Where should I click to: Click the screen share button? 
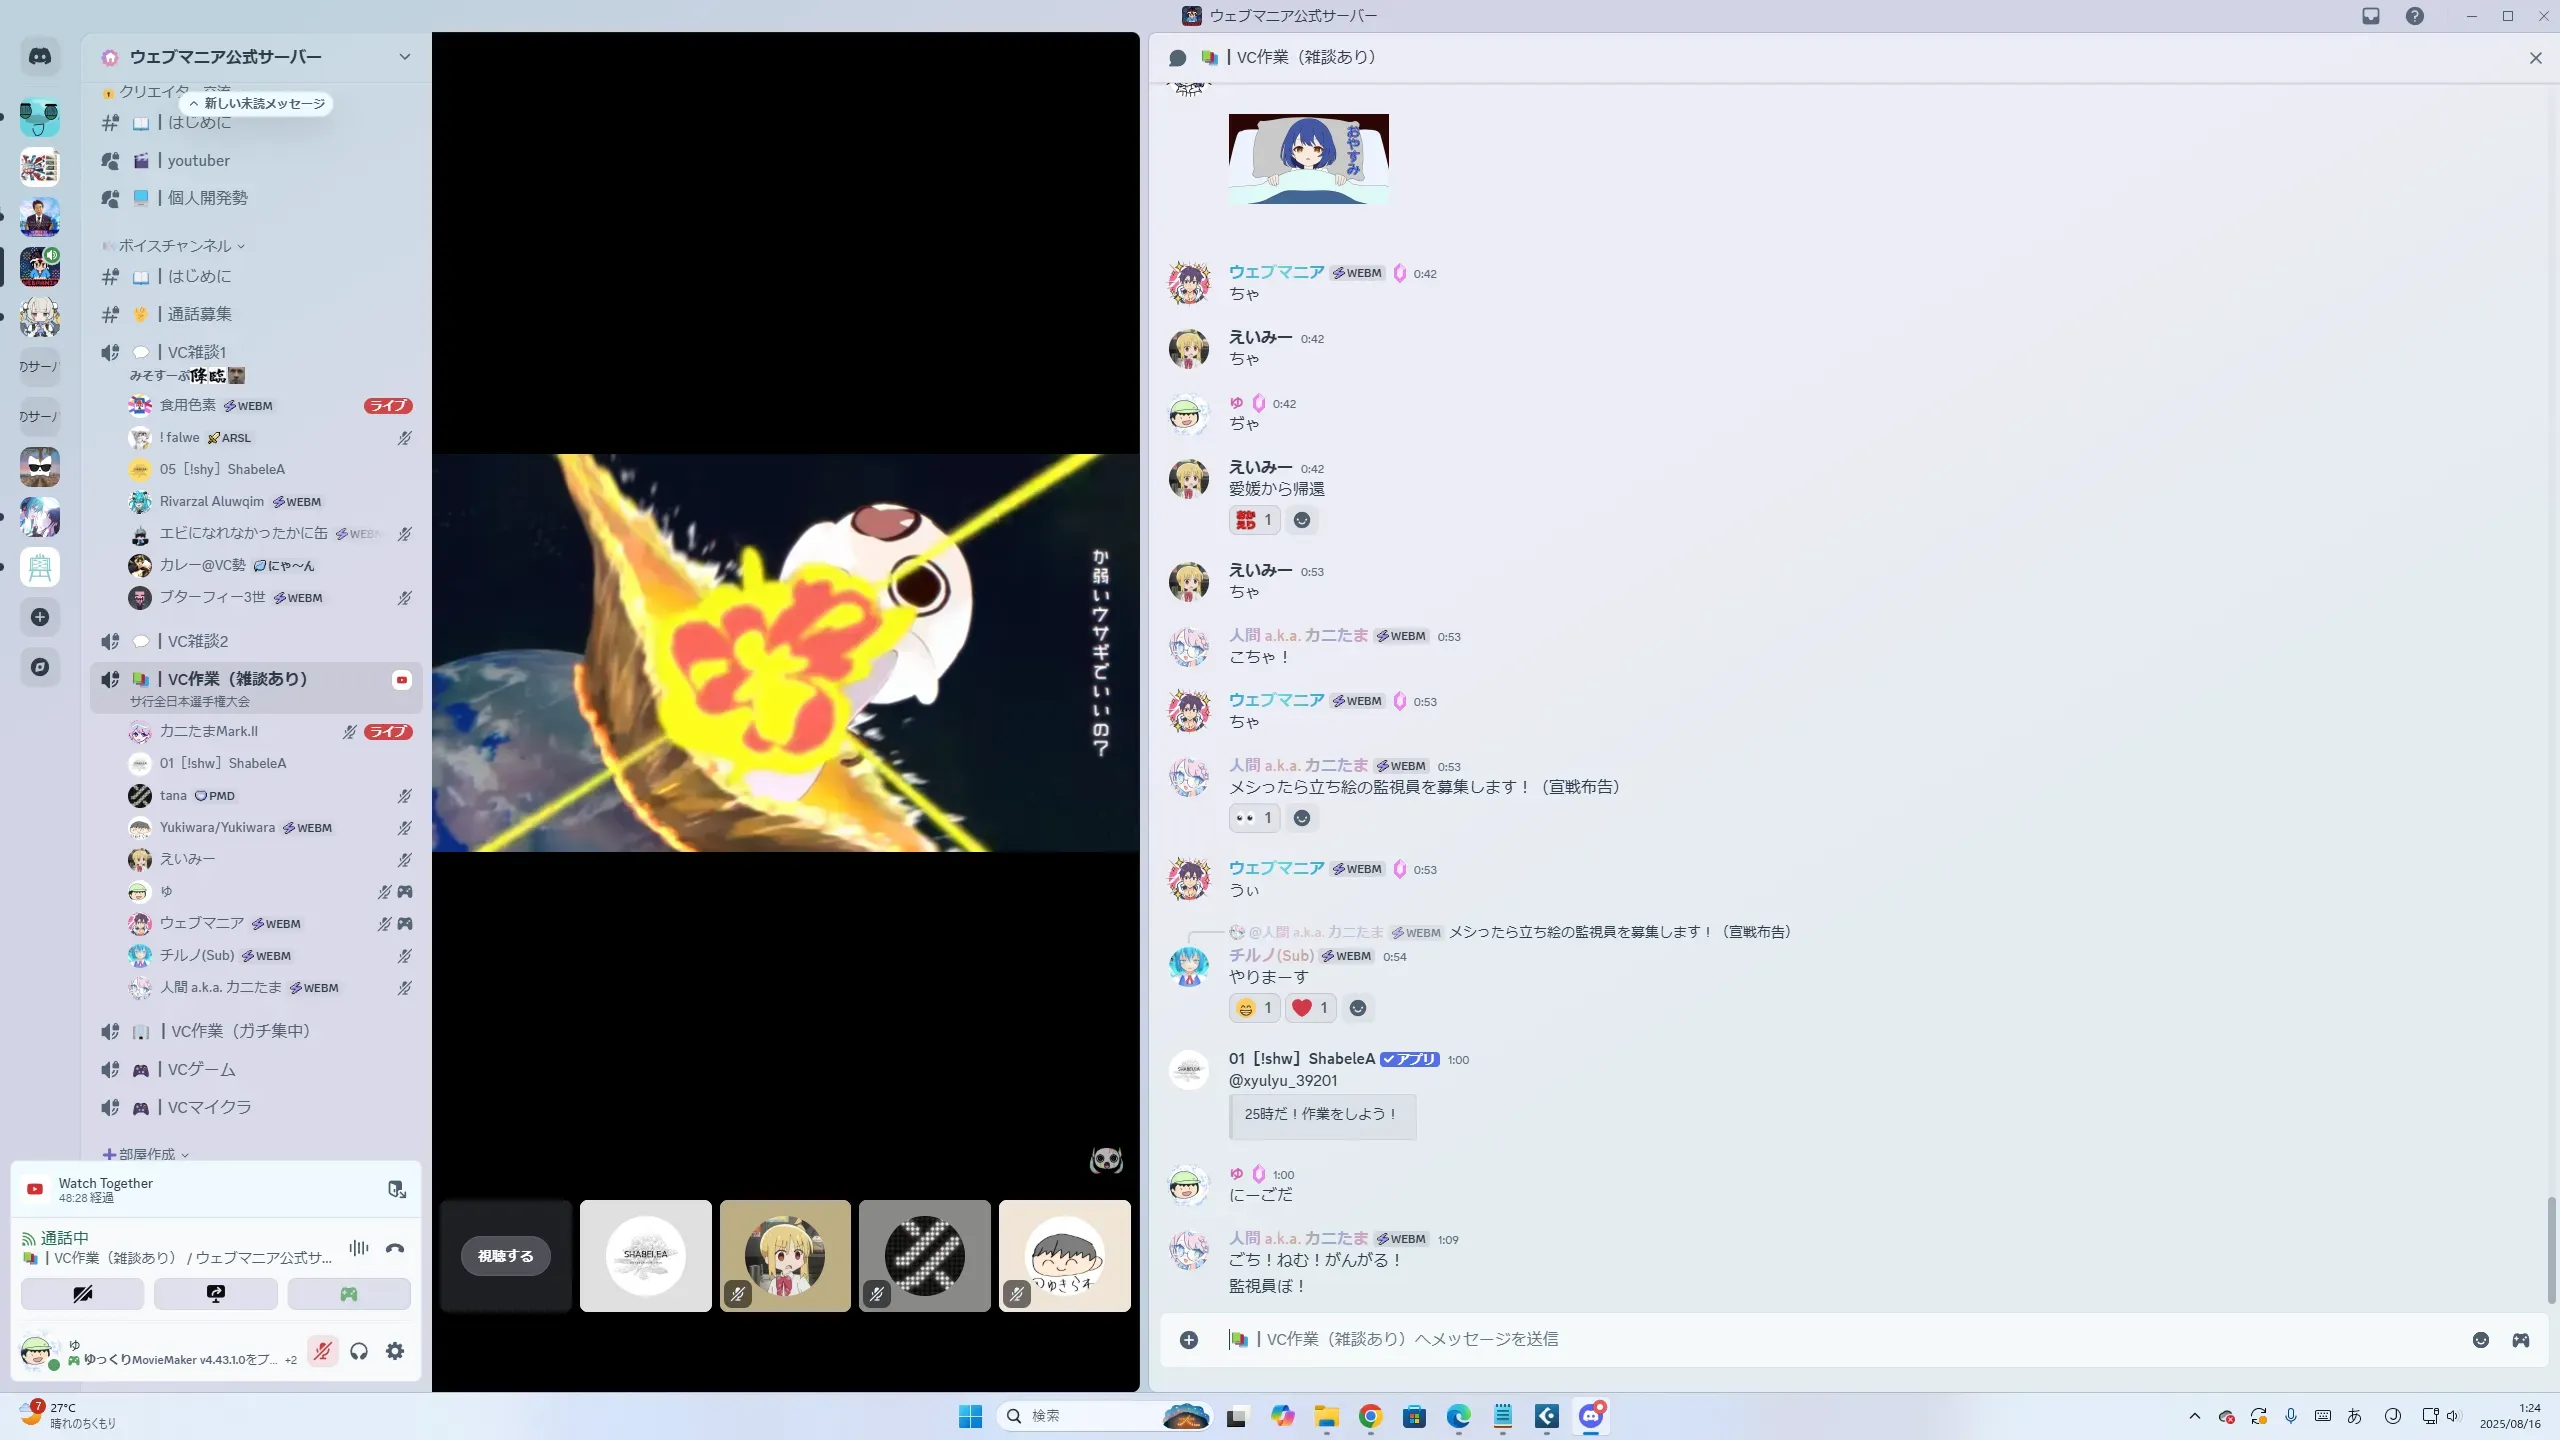tap(216, 1294)
